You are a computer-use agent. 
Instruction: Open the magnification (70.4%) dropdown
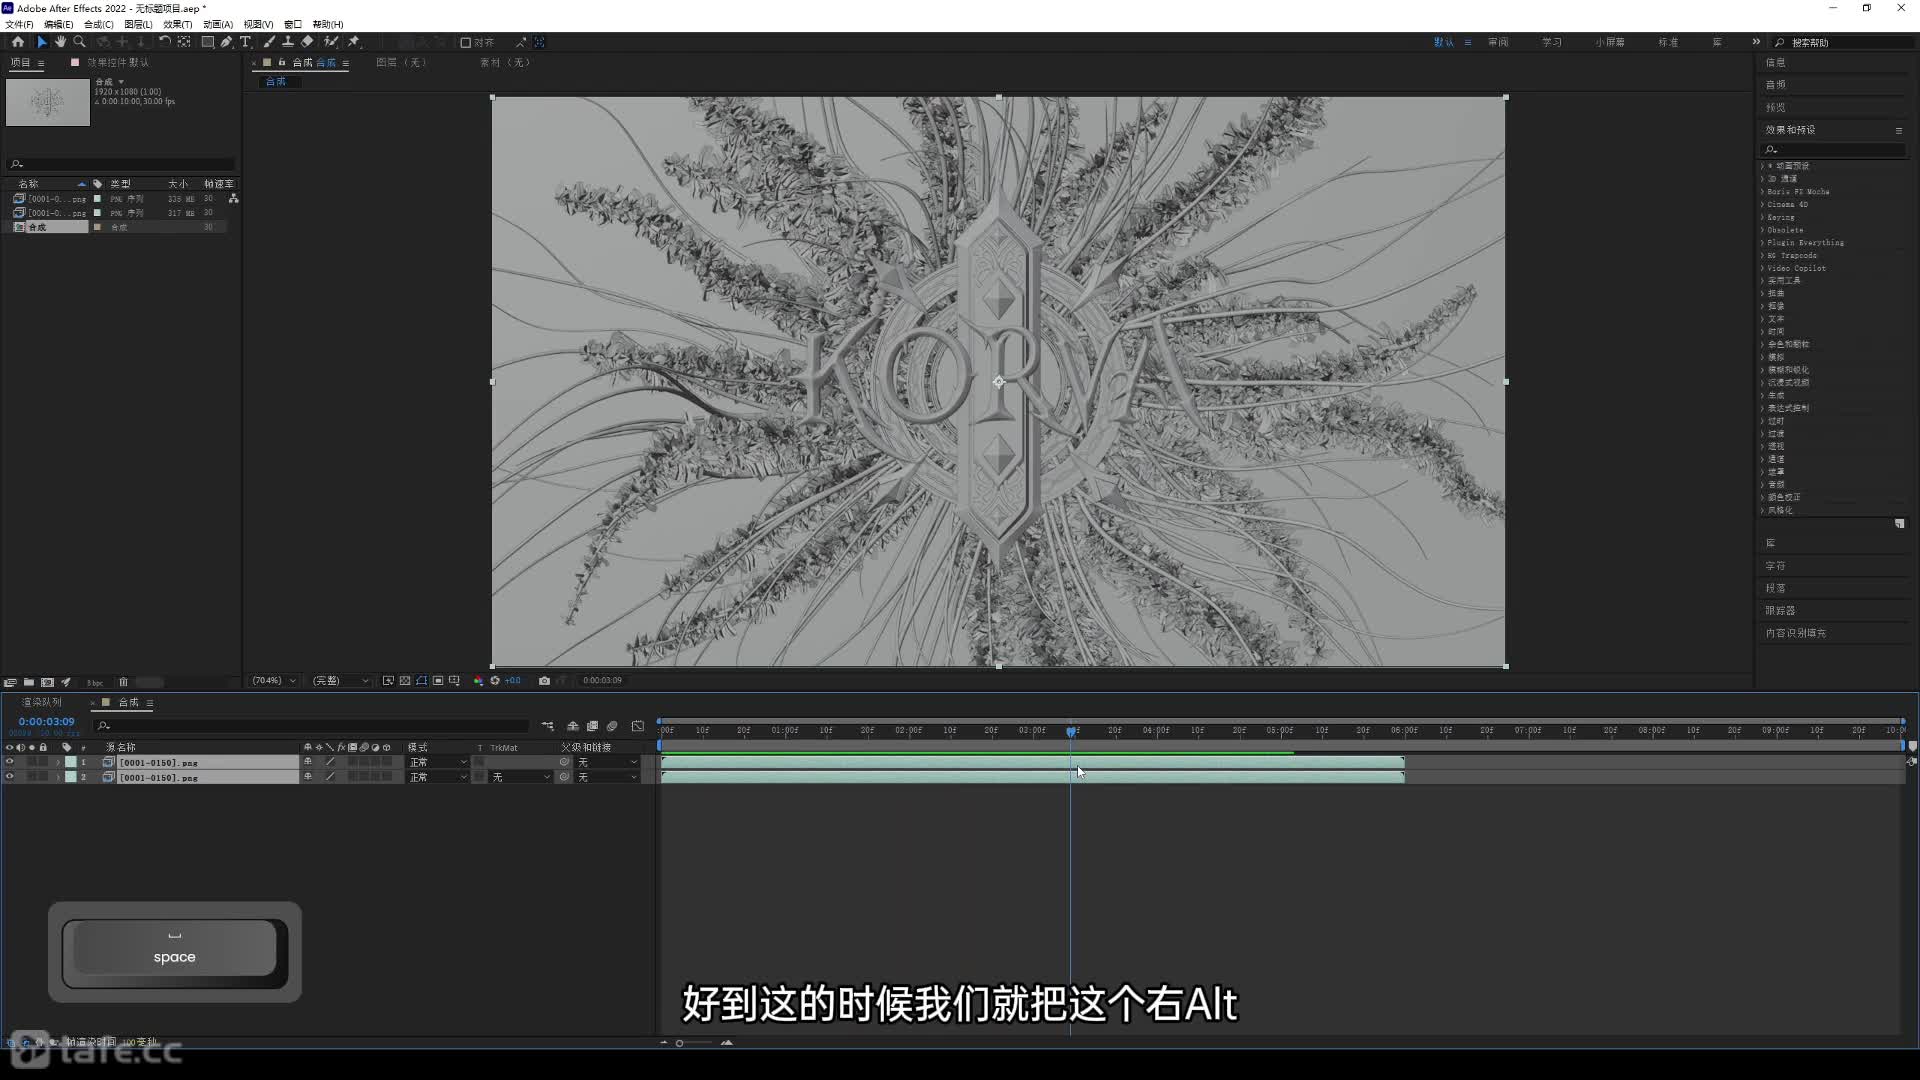point(273,681)
